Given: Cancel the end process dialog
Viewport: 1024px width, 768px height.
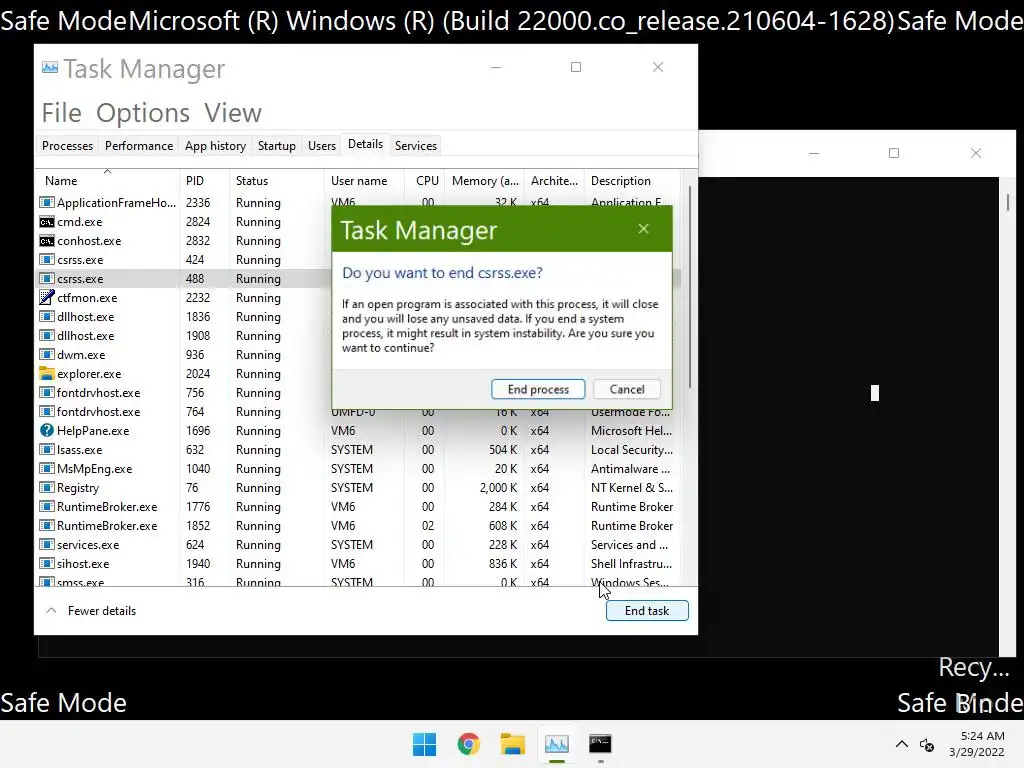Looking at the screenshot, I should (x=626, y=389).
